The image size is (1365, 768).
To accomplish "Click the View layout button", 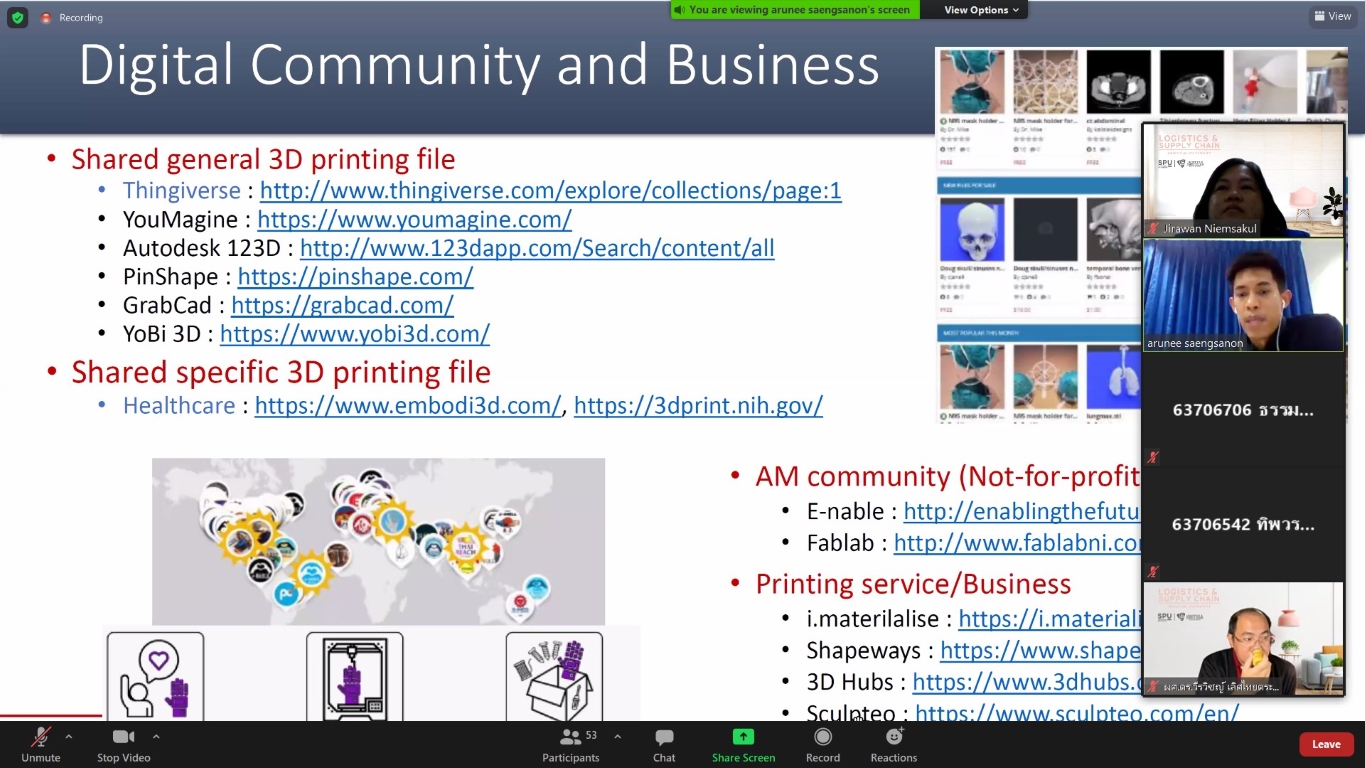I will 1333,16.
